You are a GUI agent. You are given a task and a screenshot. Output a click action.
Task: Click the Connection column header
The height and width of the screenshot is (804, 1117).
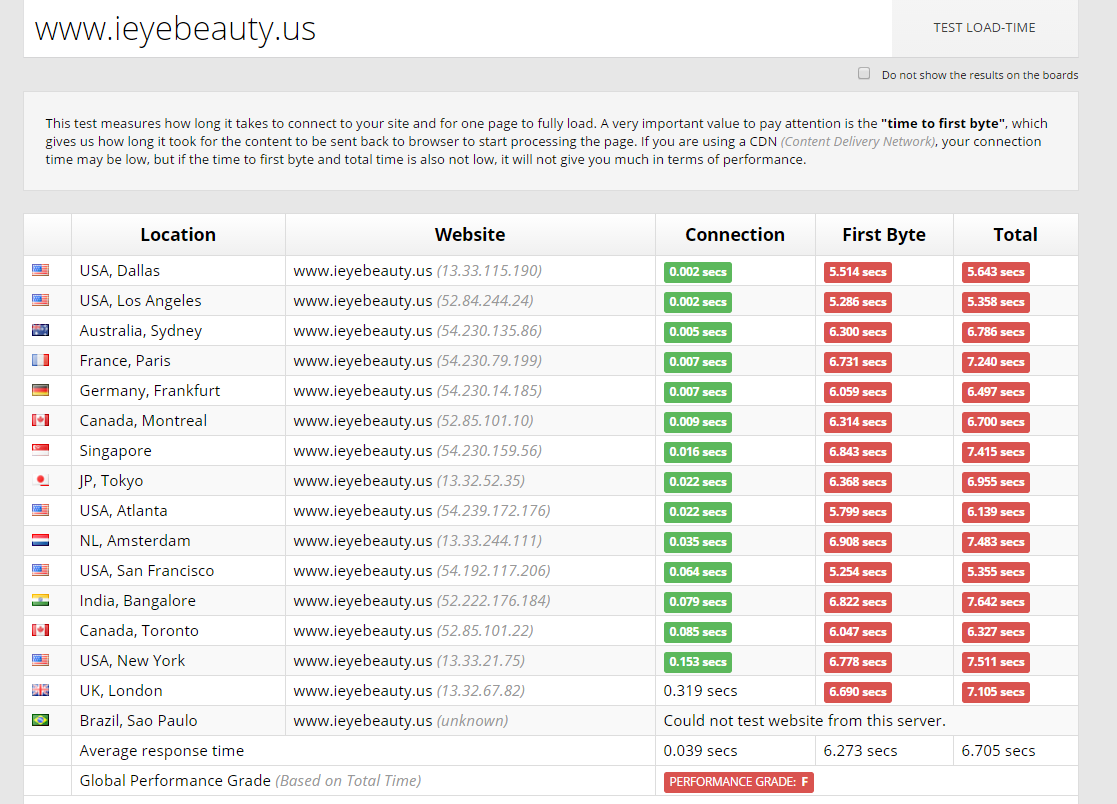735,235
